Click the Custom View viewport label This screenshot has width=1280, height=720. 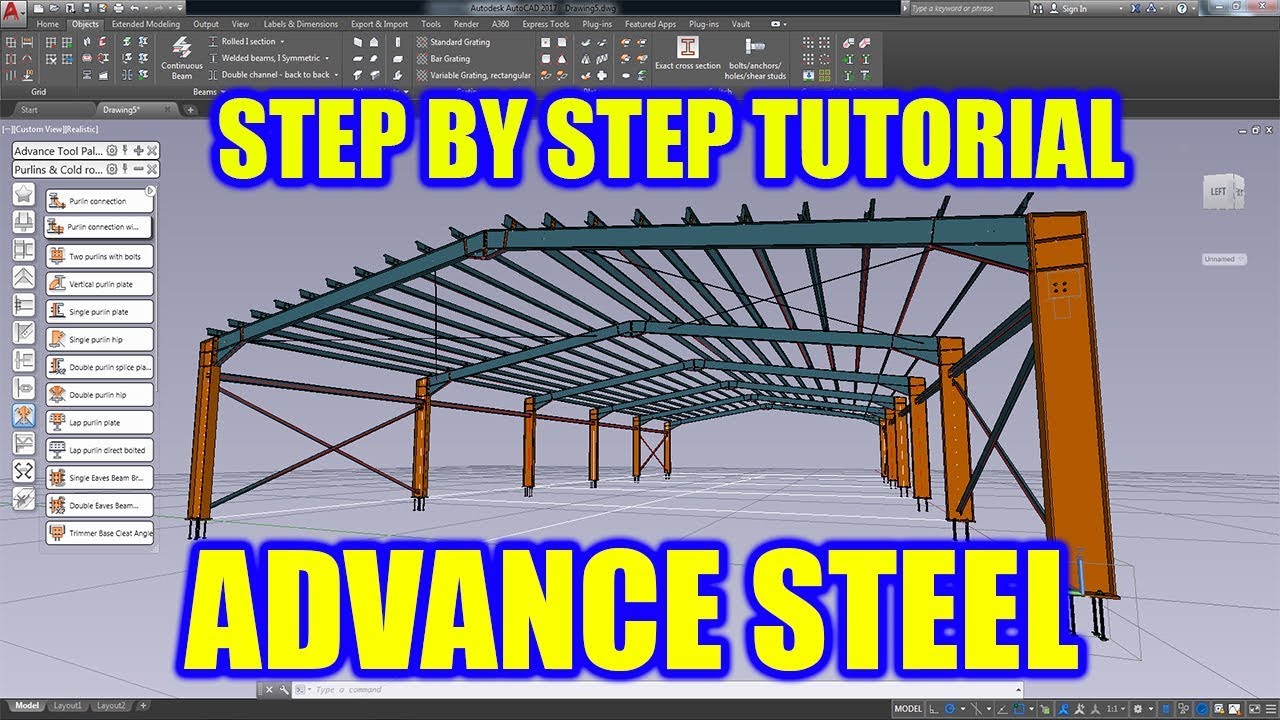pyautogui.click(x=40, y=131)
